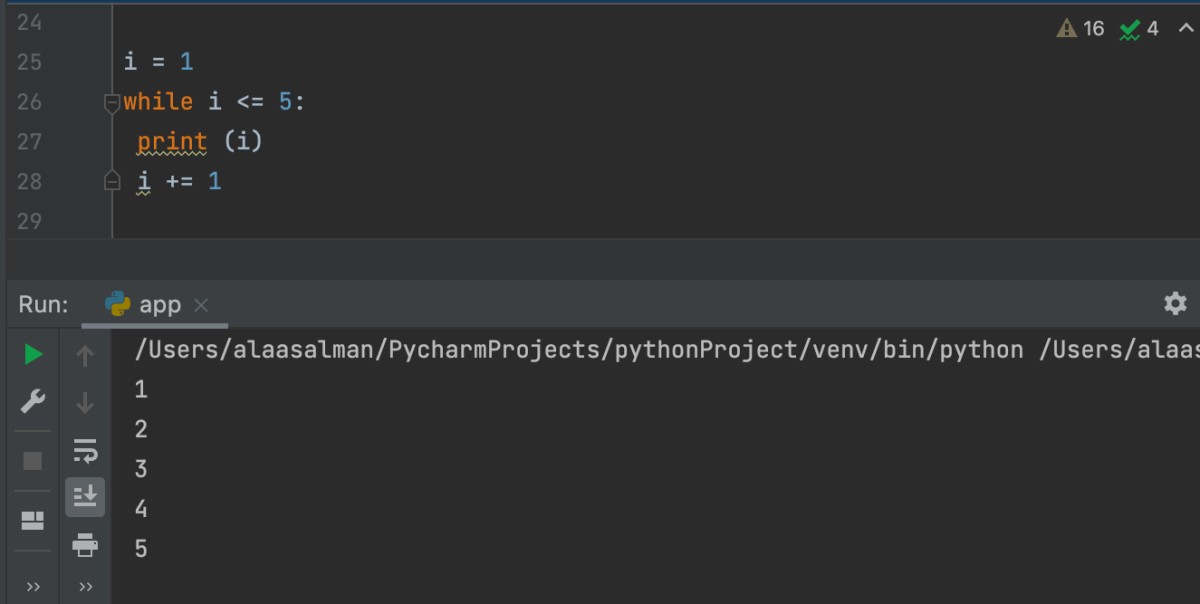This screenshot has height=604, width=1200.
Task: Toggle Soft-Wrap in console
Action: click(x=85, y=450)
